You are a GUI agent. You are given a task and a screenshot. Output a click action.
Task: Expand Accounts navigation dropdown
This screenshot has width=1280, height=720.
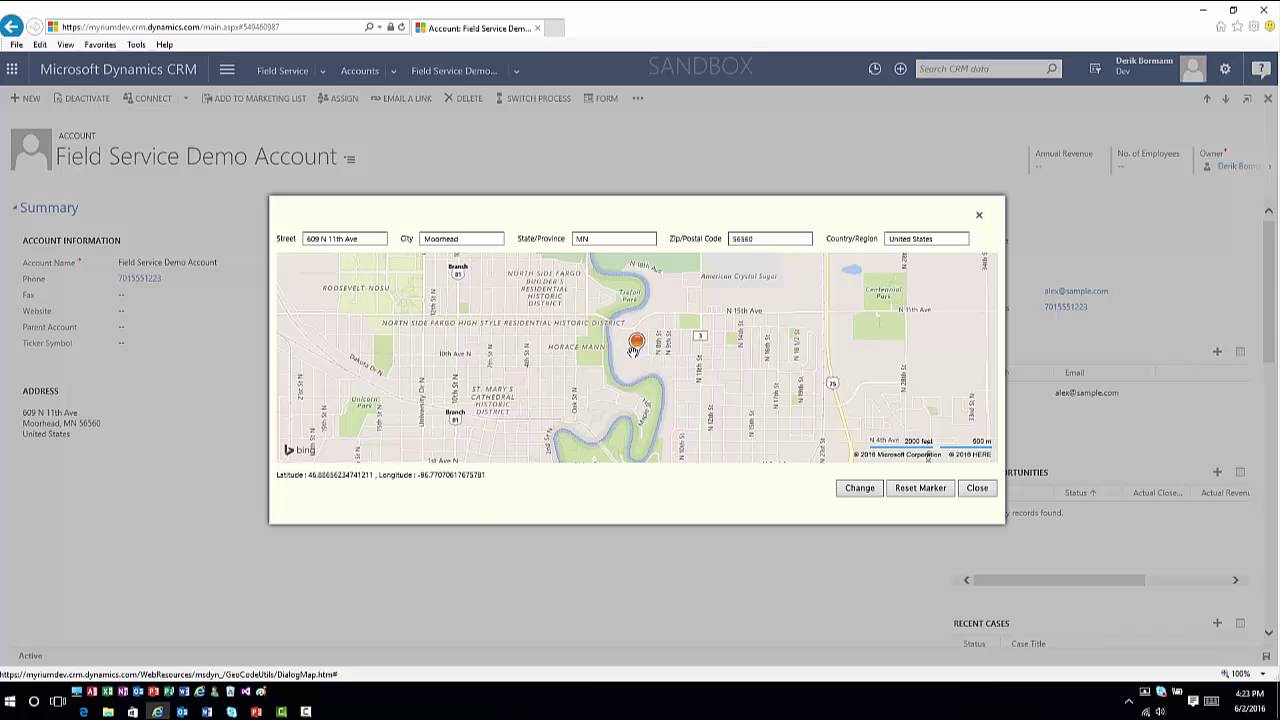393,71
